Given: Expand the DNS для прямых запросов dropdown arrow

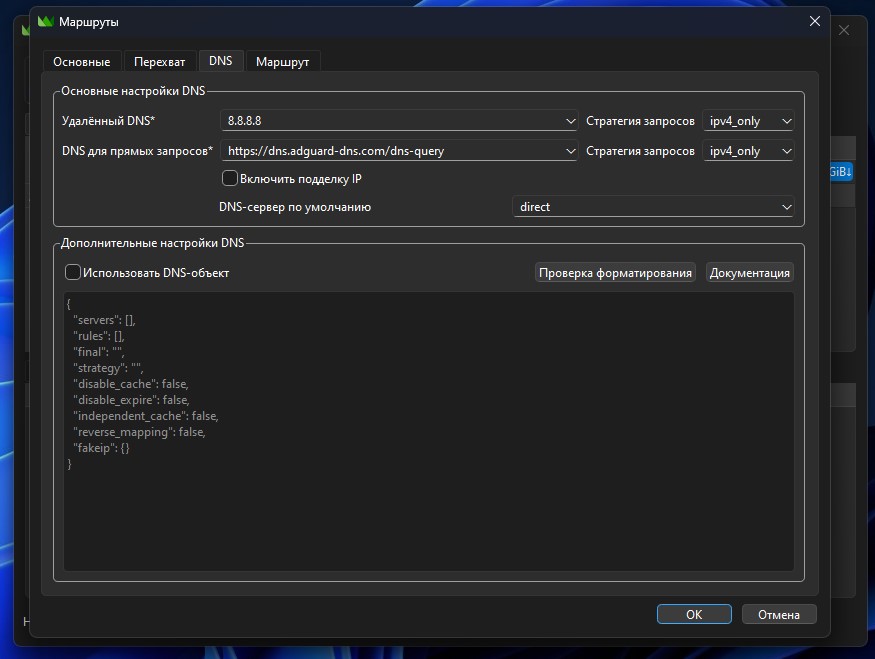Looking at the screenshot, I should [x=570, y=151].
